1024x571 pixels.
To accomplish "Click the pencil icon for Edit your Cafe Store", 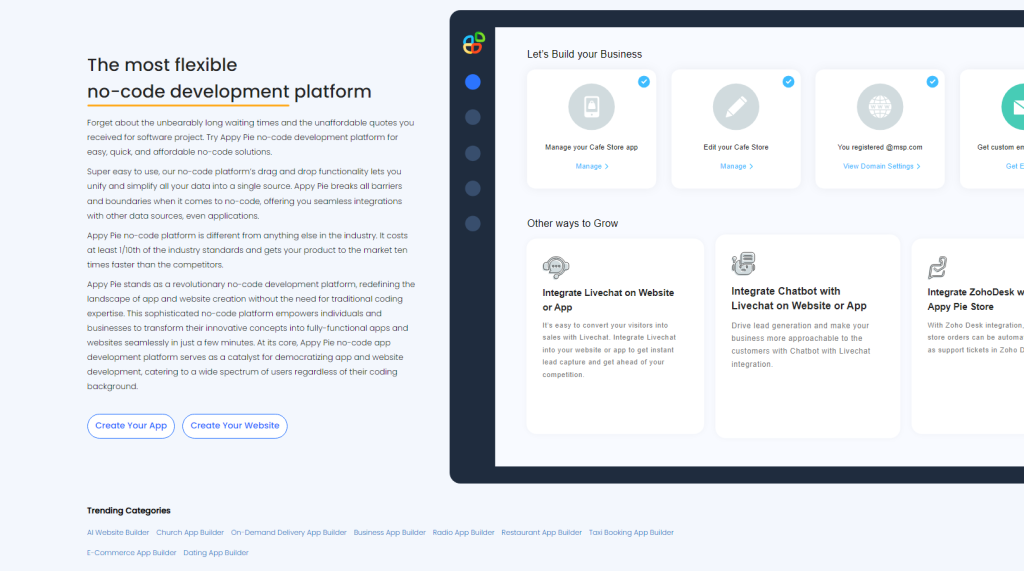I will click(x=736, y=107).
